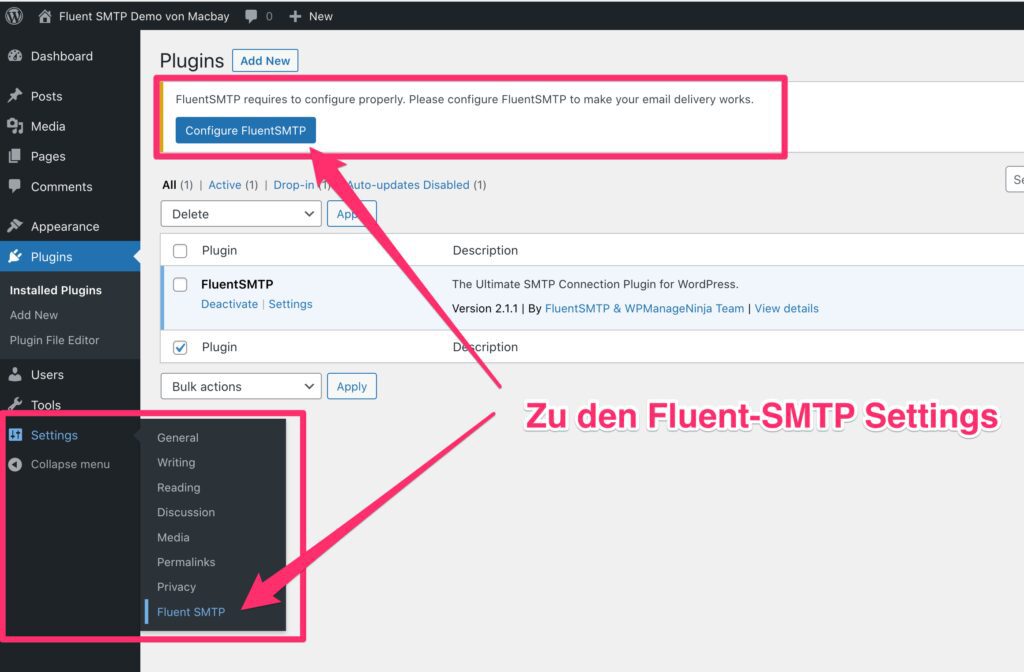Click the Plugin column header at top
Image resolution: width=1024 pixels, height=672 pixels.
pos(219,250)
